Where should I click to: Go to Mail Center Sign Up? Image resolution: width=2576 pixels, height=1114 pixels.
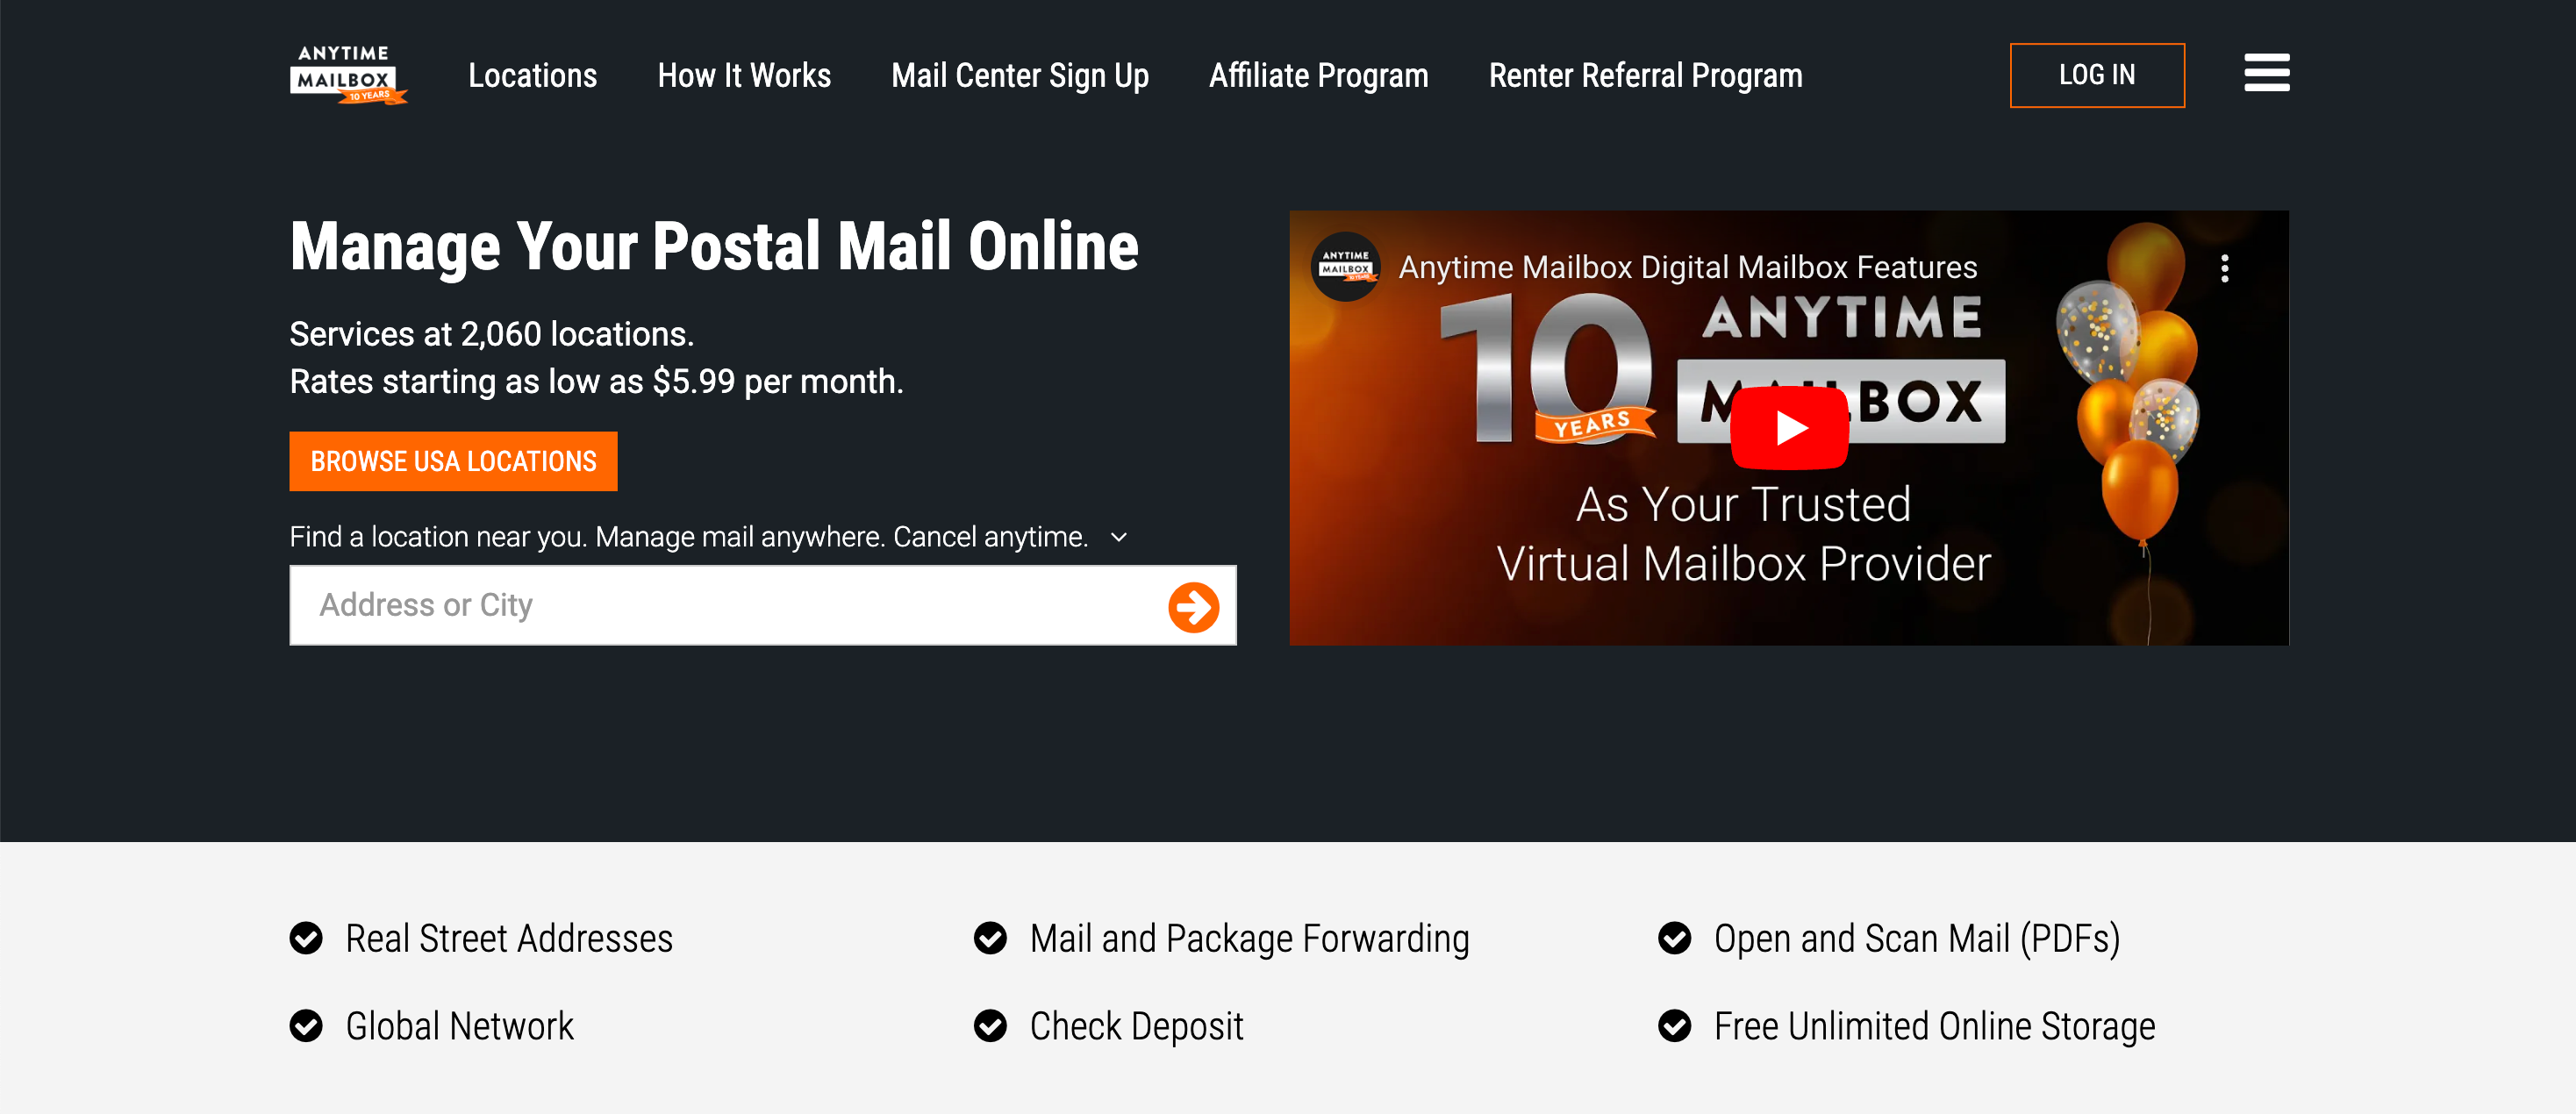1019,75
